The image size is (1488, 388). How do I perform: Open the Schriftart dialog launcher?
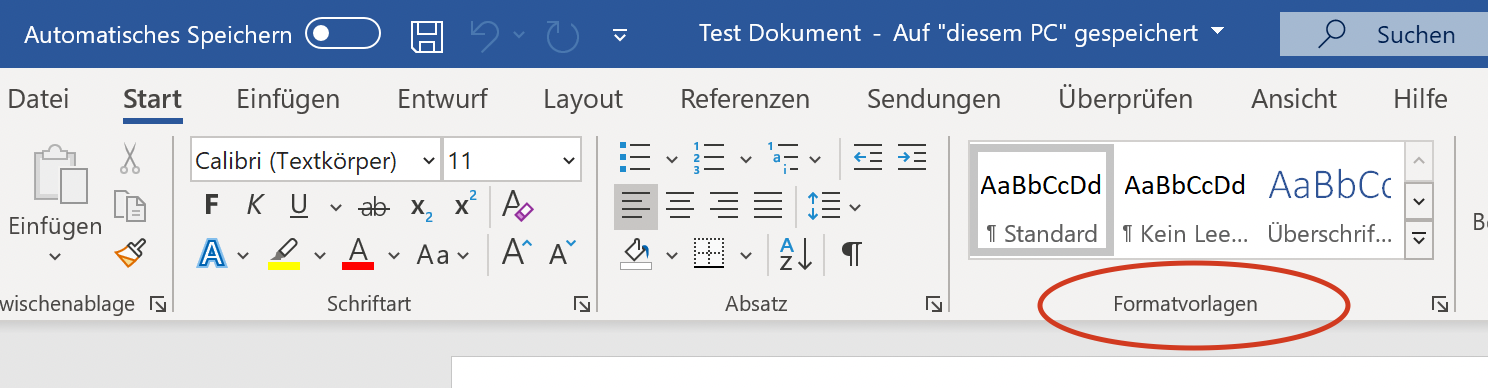(581, 304)
